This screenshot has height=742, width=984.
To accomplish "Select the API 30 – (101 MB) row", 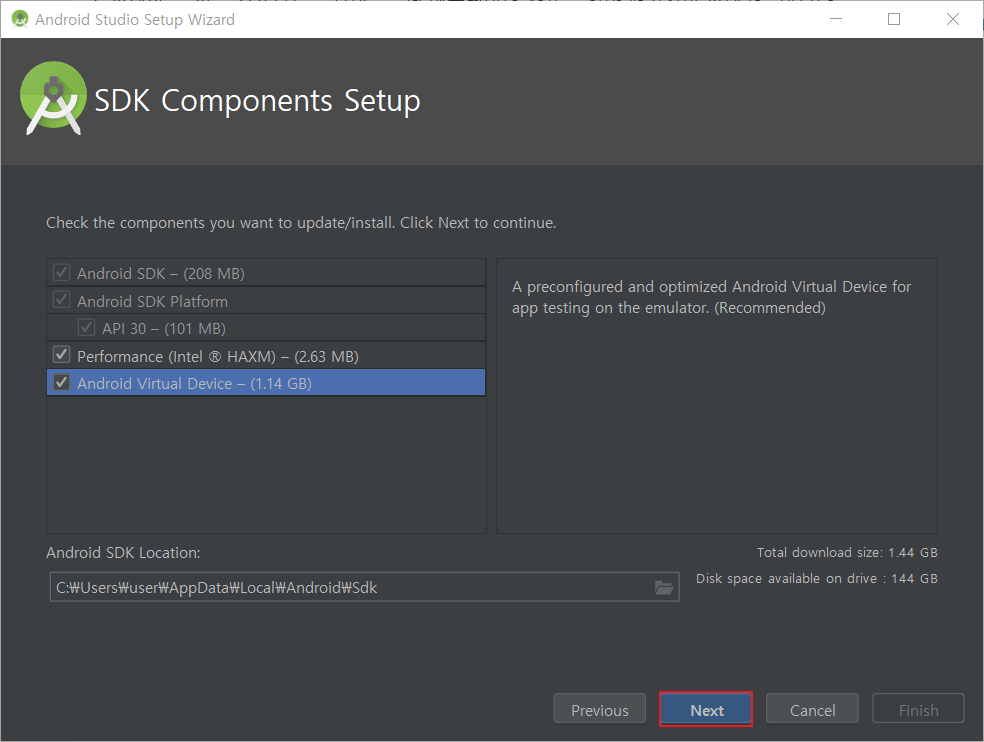I will 266,328.
